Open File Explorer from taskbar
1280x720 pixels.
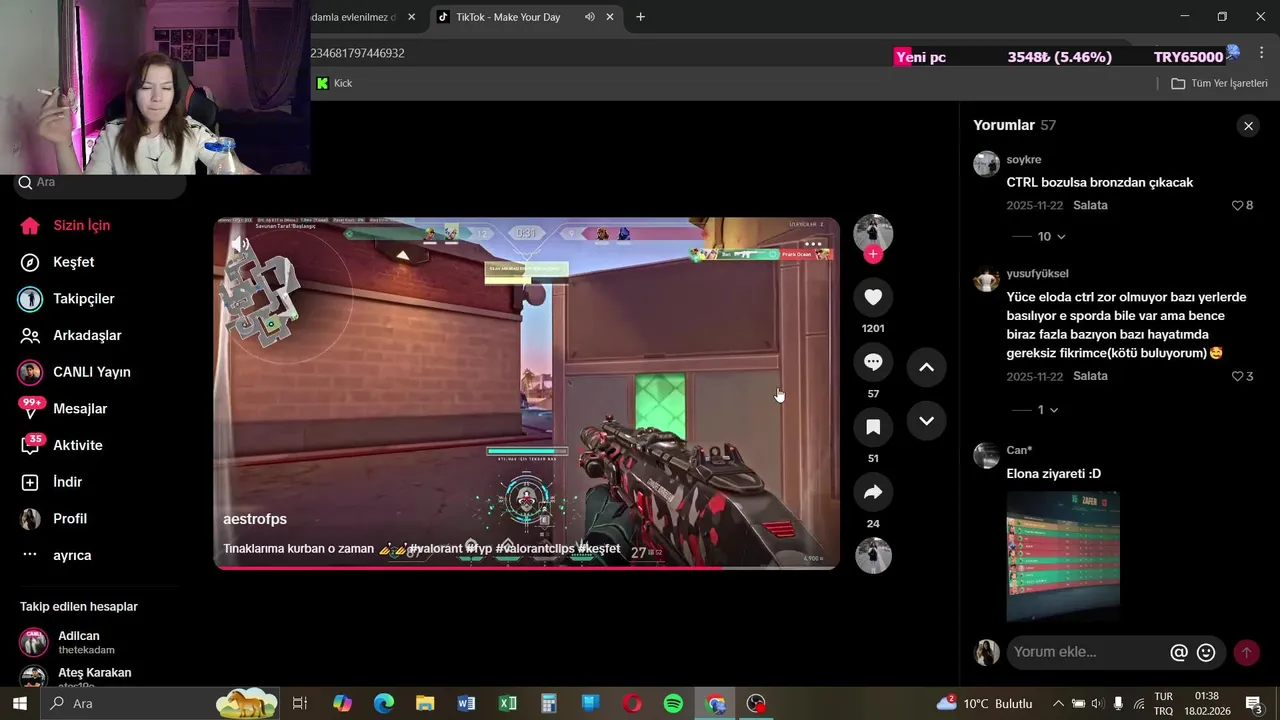point(425,704)
